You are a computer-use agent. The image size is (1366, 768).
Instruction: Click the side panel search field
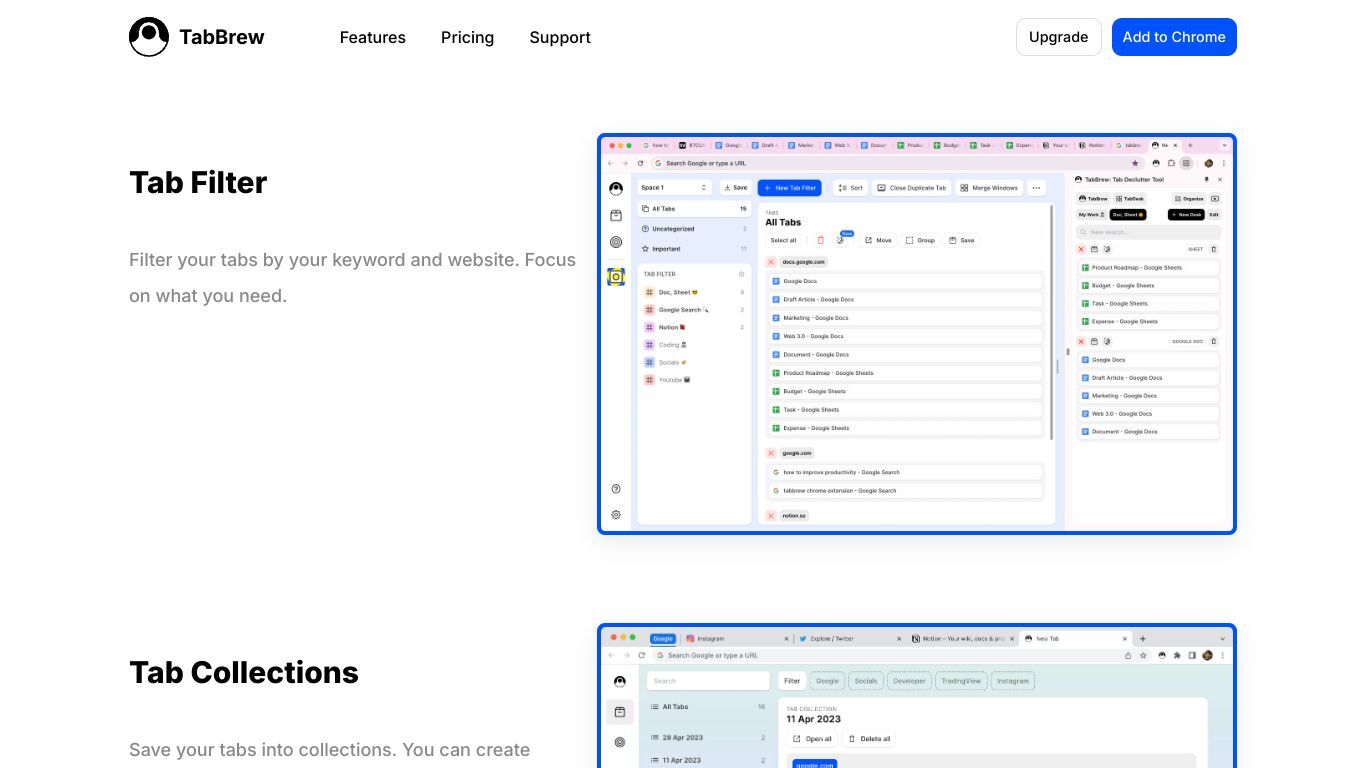(x=1148, y=232)
